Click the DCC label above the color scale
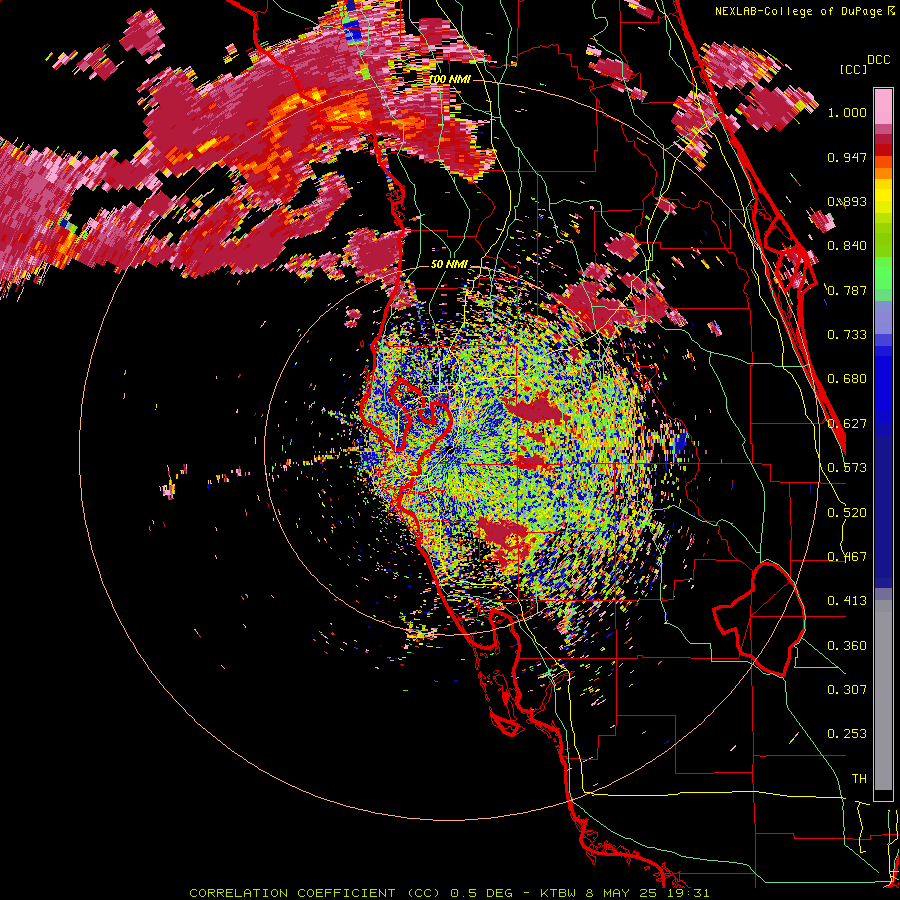Screen dimensions: 900x900 tap(878, 60)
